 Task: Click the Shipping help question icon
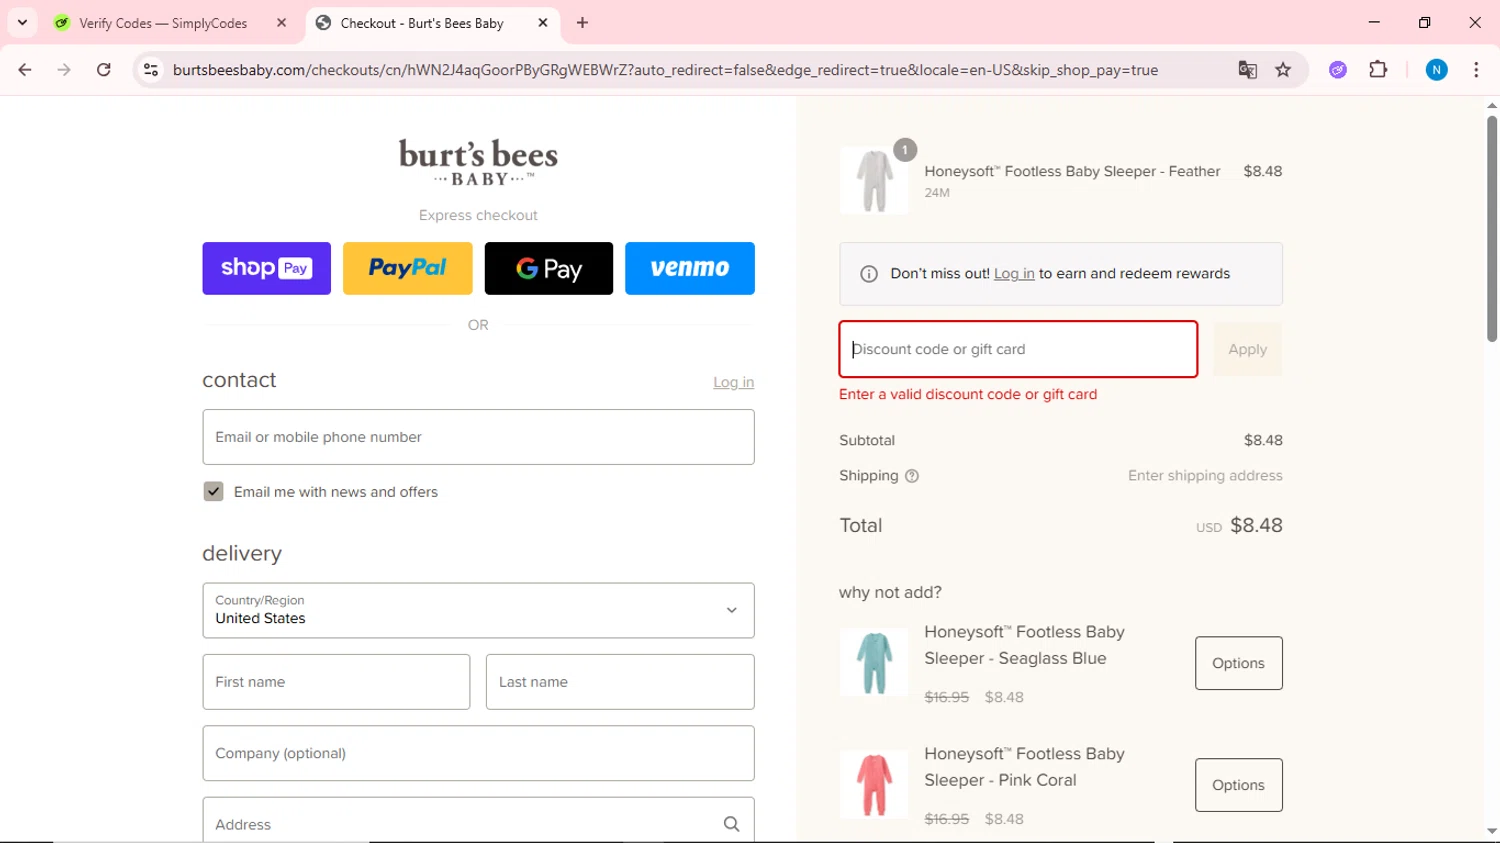[x=912, y=476]
